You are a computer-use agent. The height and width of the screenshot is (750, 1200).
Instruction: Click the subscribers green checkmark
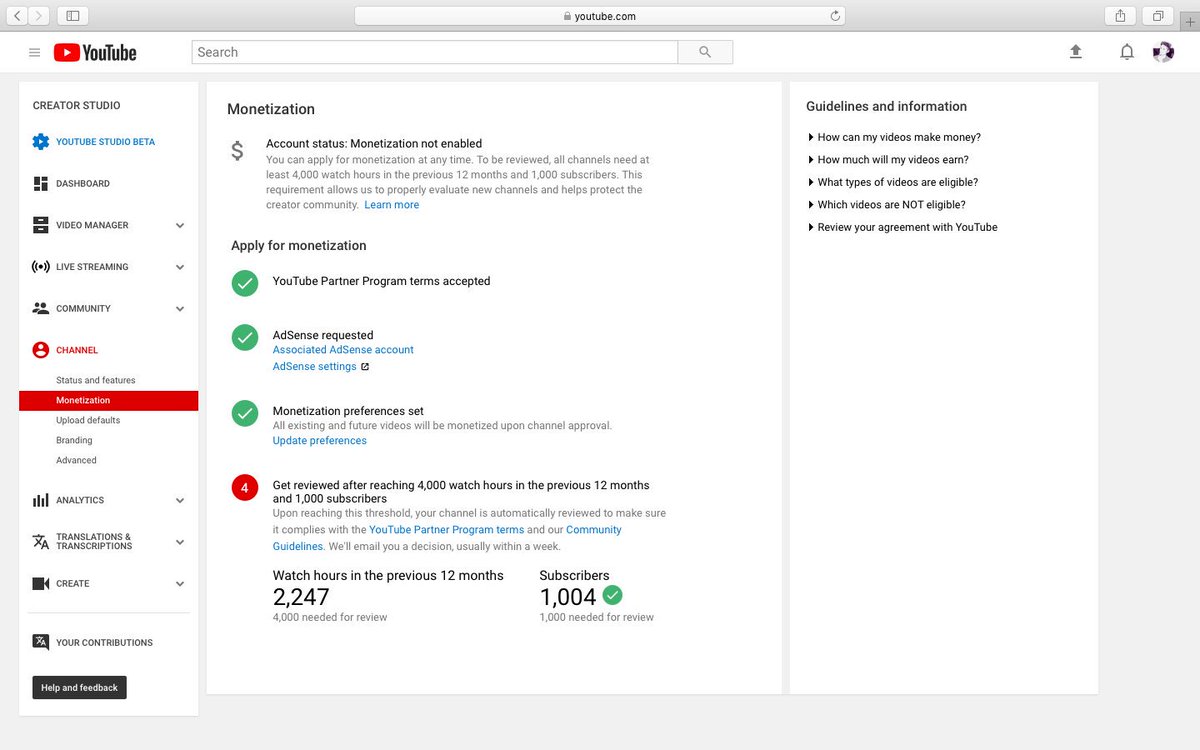pyautogui.click(x=613, y=595)
